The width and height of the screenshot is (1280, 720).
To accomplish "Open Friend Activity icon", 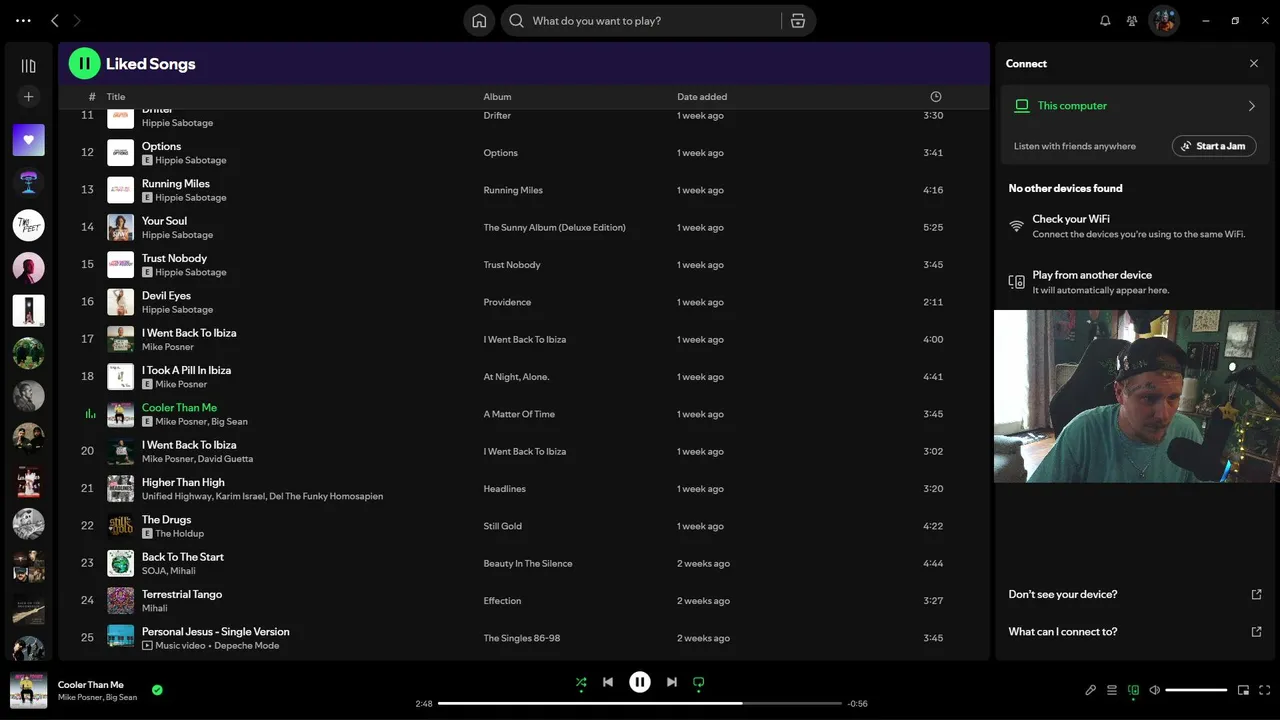I will click(x=1132, y=21).
